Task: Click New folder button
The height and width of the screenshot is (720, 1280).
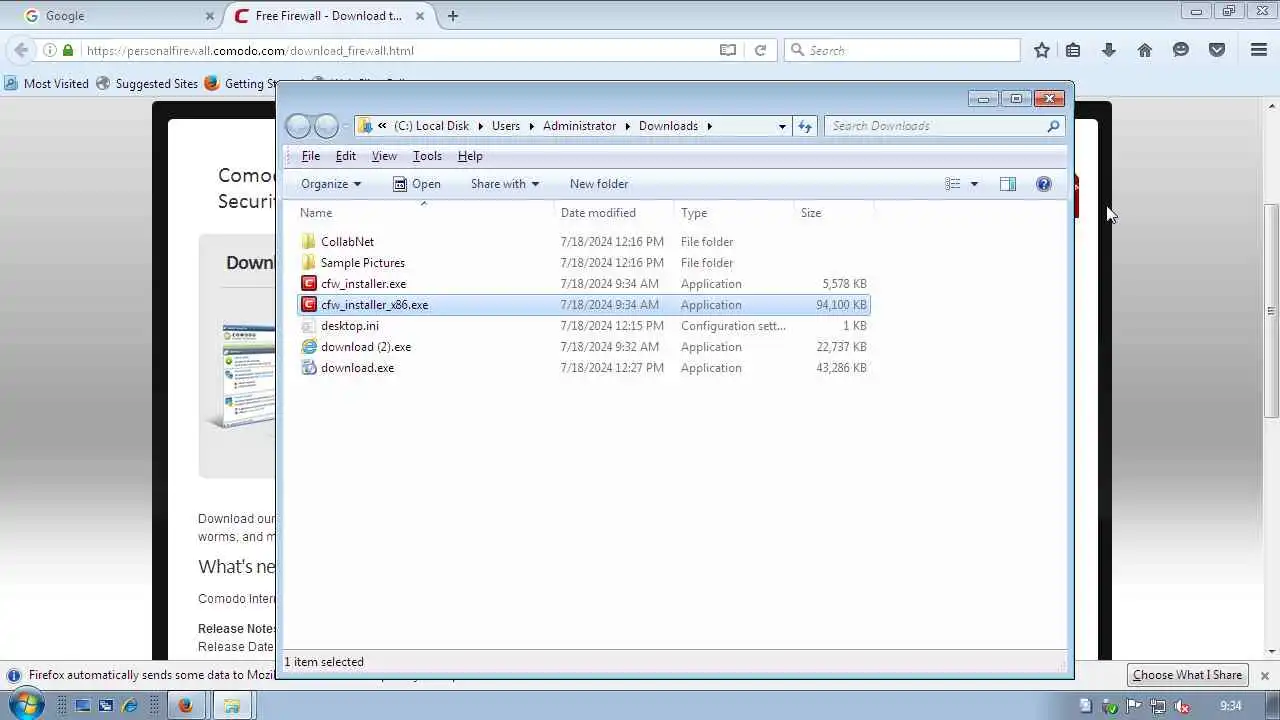Action: point(599,184)
